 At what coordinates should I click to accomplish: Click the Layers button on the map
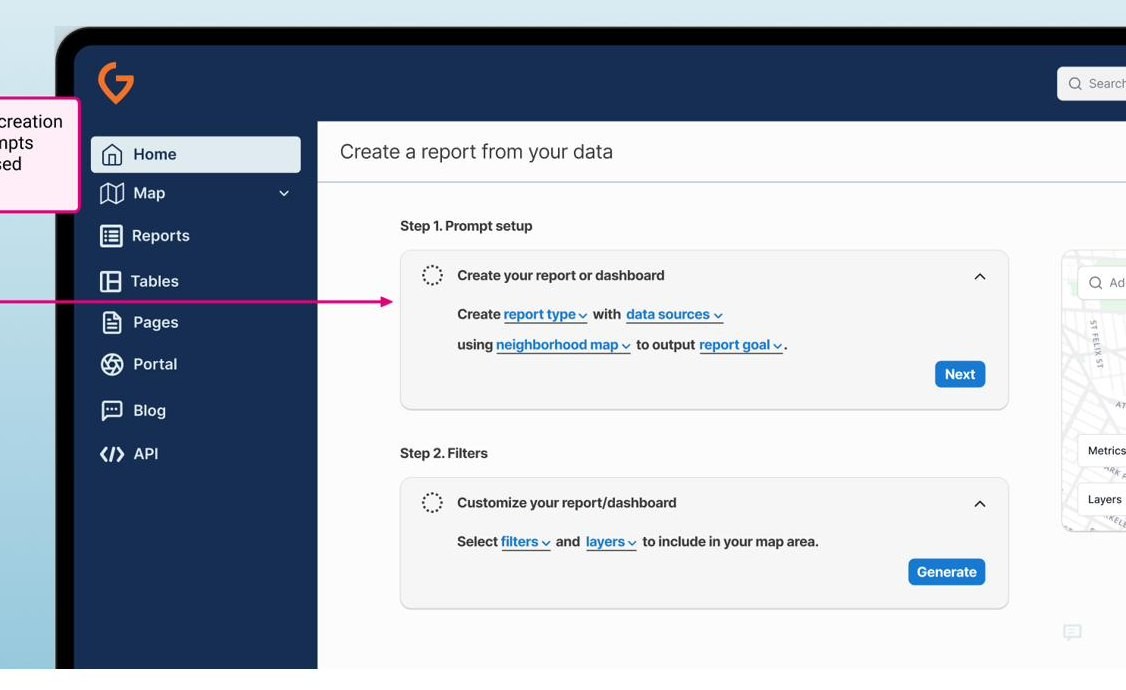point(1102,500)
